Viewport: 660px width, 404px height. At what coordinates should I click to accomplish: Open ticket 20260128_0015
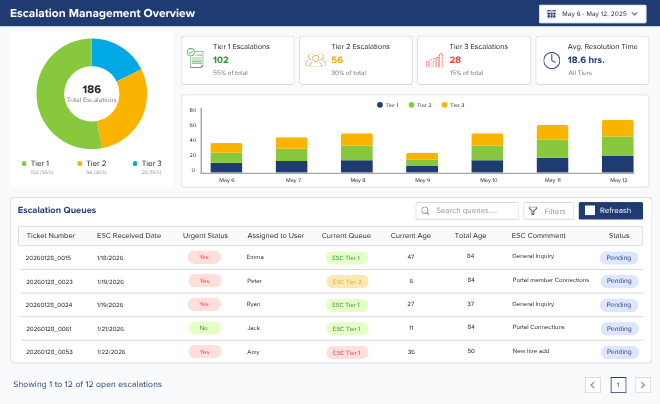[x=48, y=258]
